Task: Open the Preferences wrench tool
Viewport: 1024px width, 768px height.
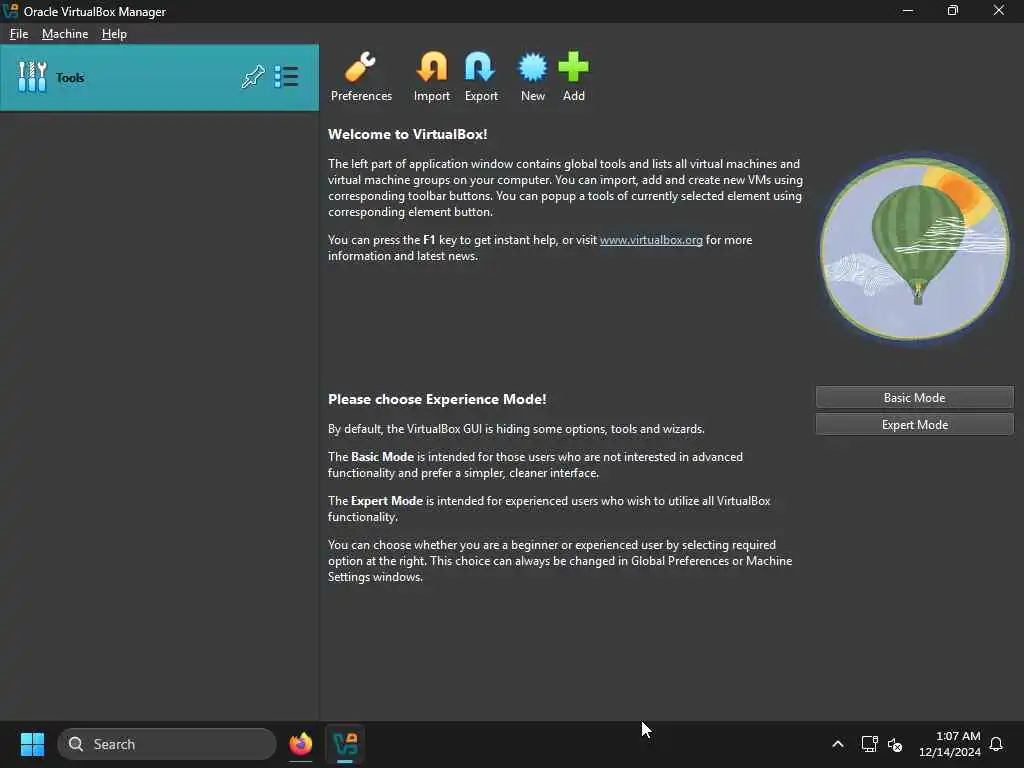Action: [x=360, y=76]
